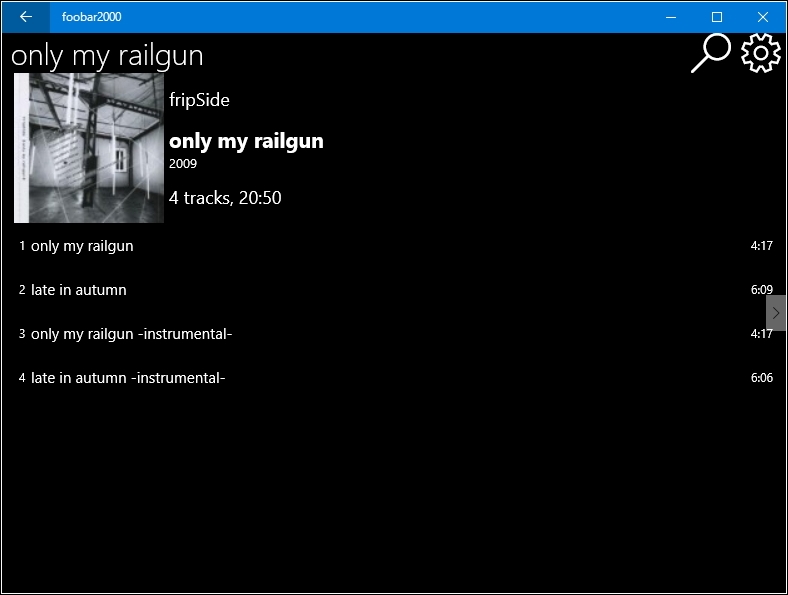Expand the side panel chevron arrow
788x595 pixels.
click(x=776, y=313)
